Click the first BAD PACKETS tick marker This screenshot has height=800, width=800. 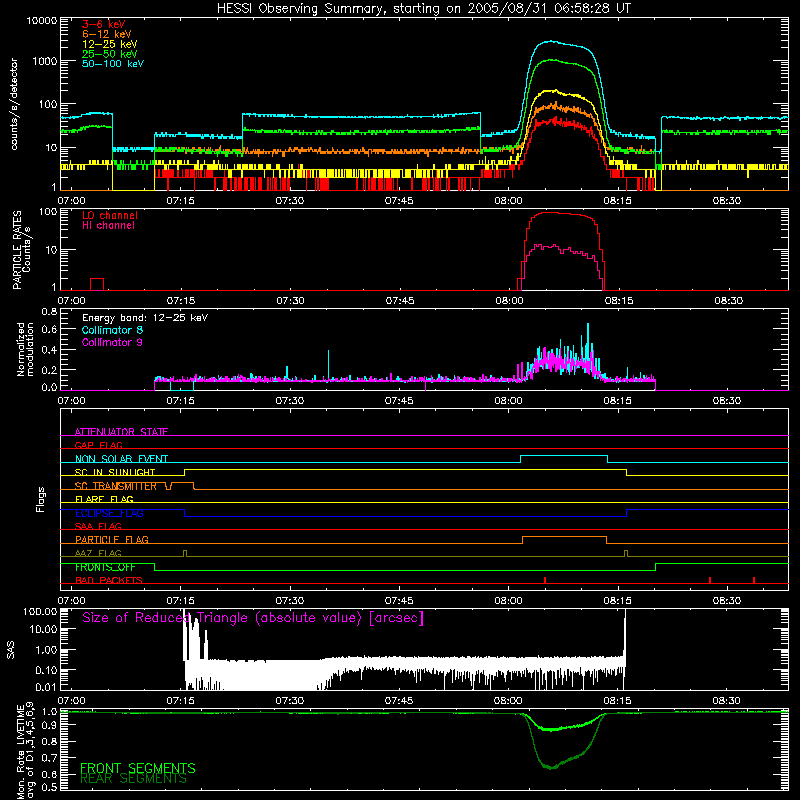545,580
